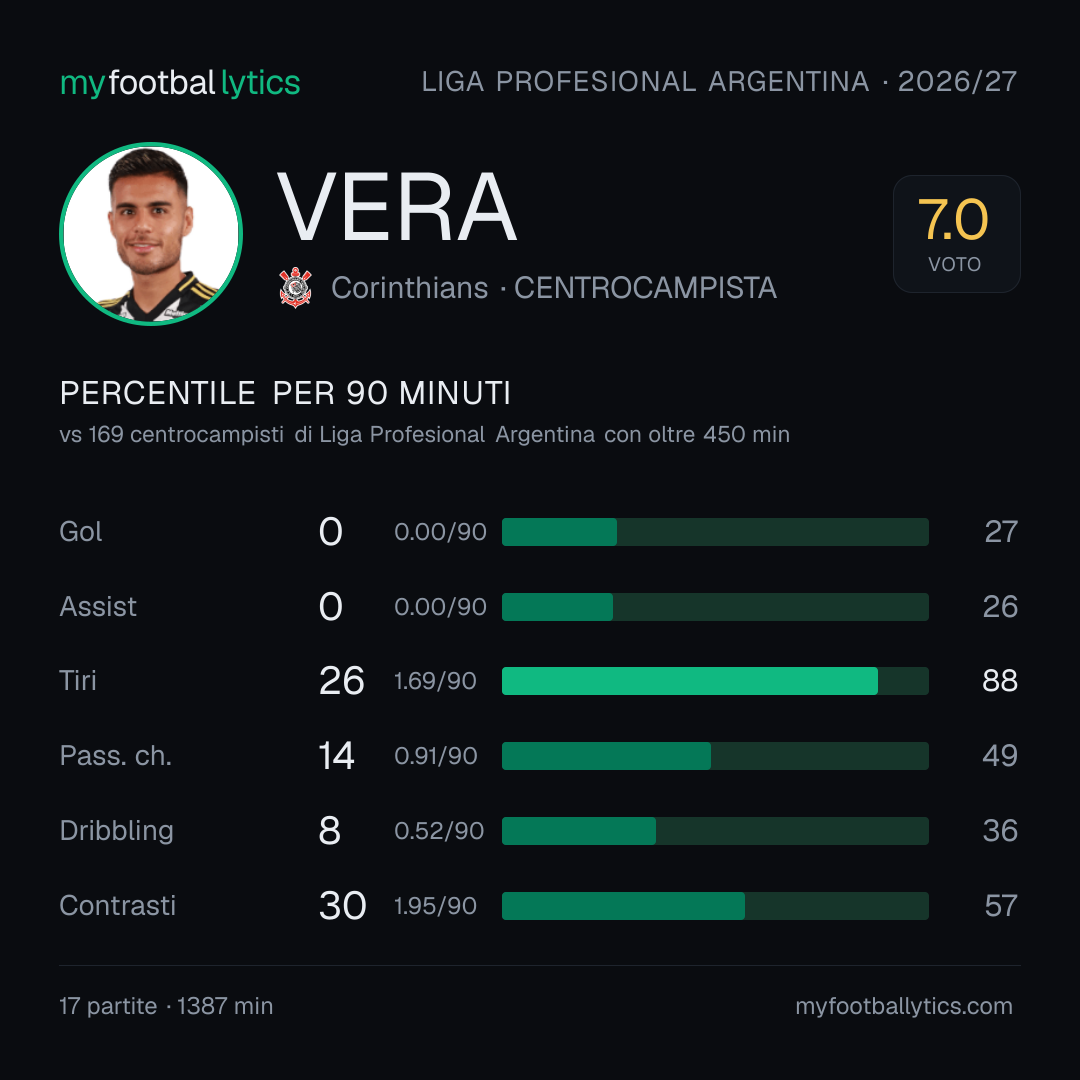
Task: Click the VERA player name heading
Action: [x=397, y=207]
